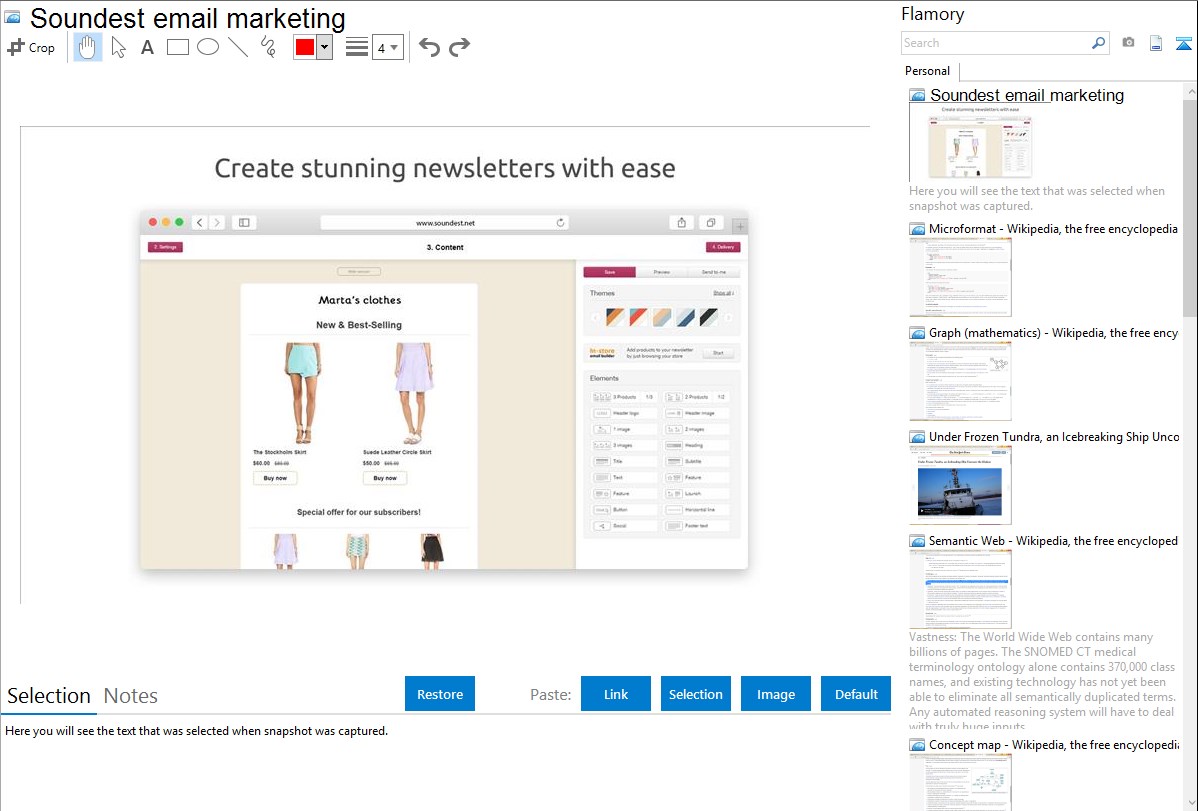Click the Paste Image button
Image resolution: width=1198 pixels, height=811 pixels.
[x=775, y=694]
